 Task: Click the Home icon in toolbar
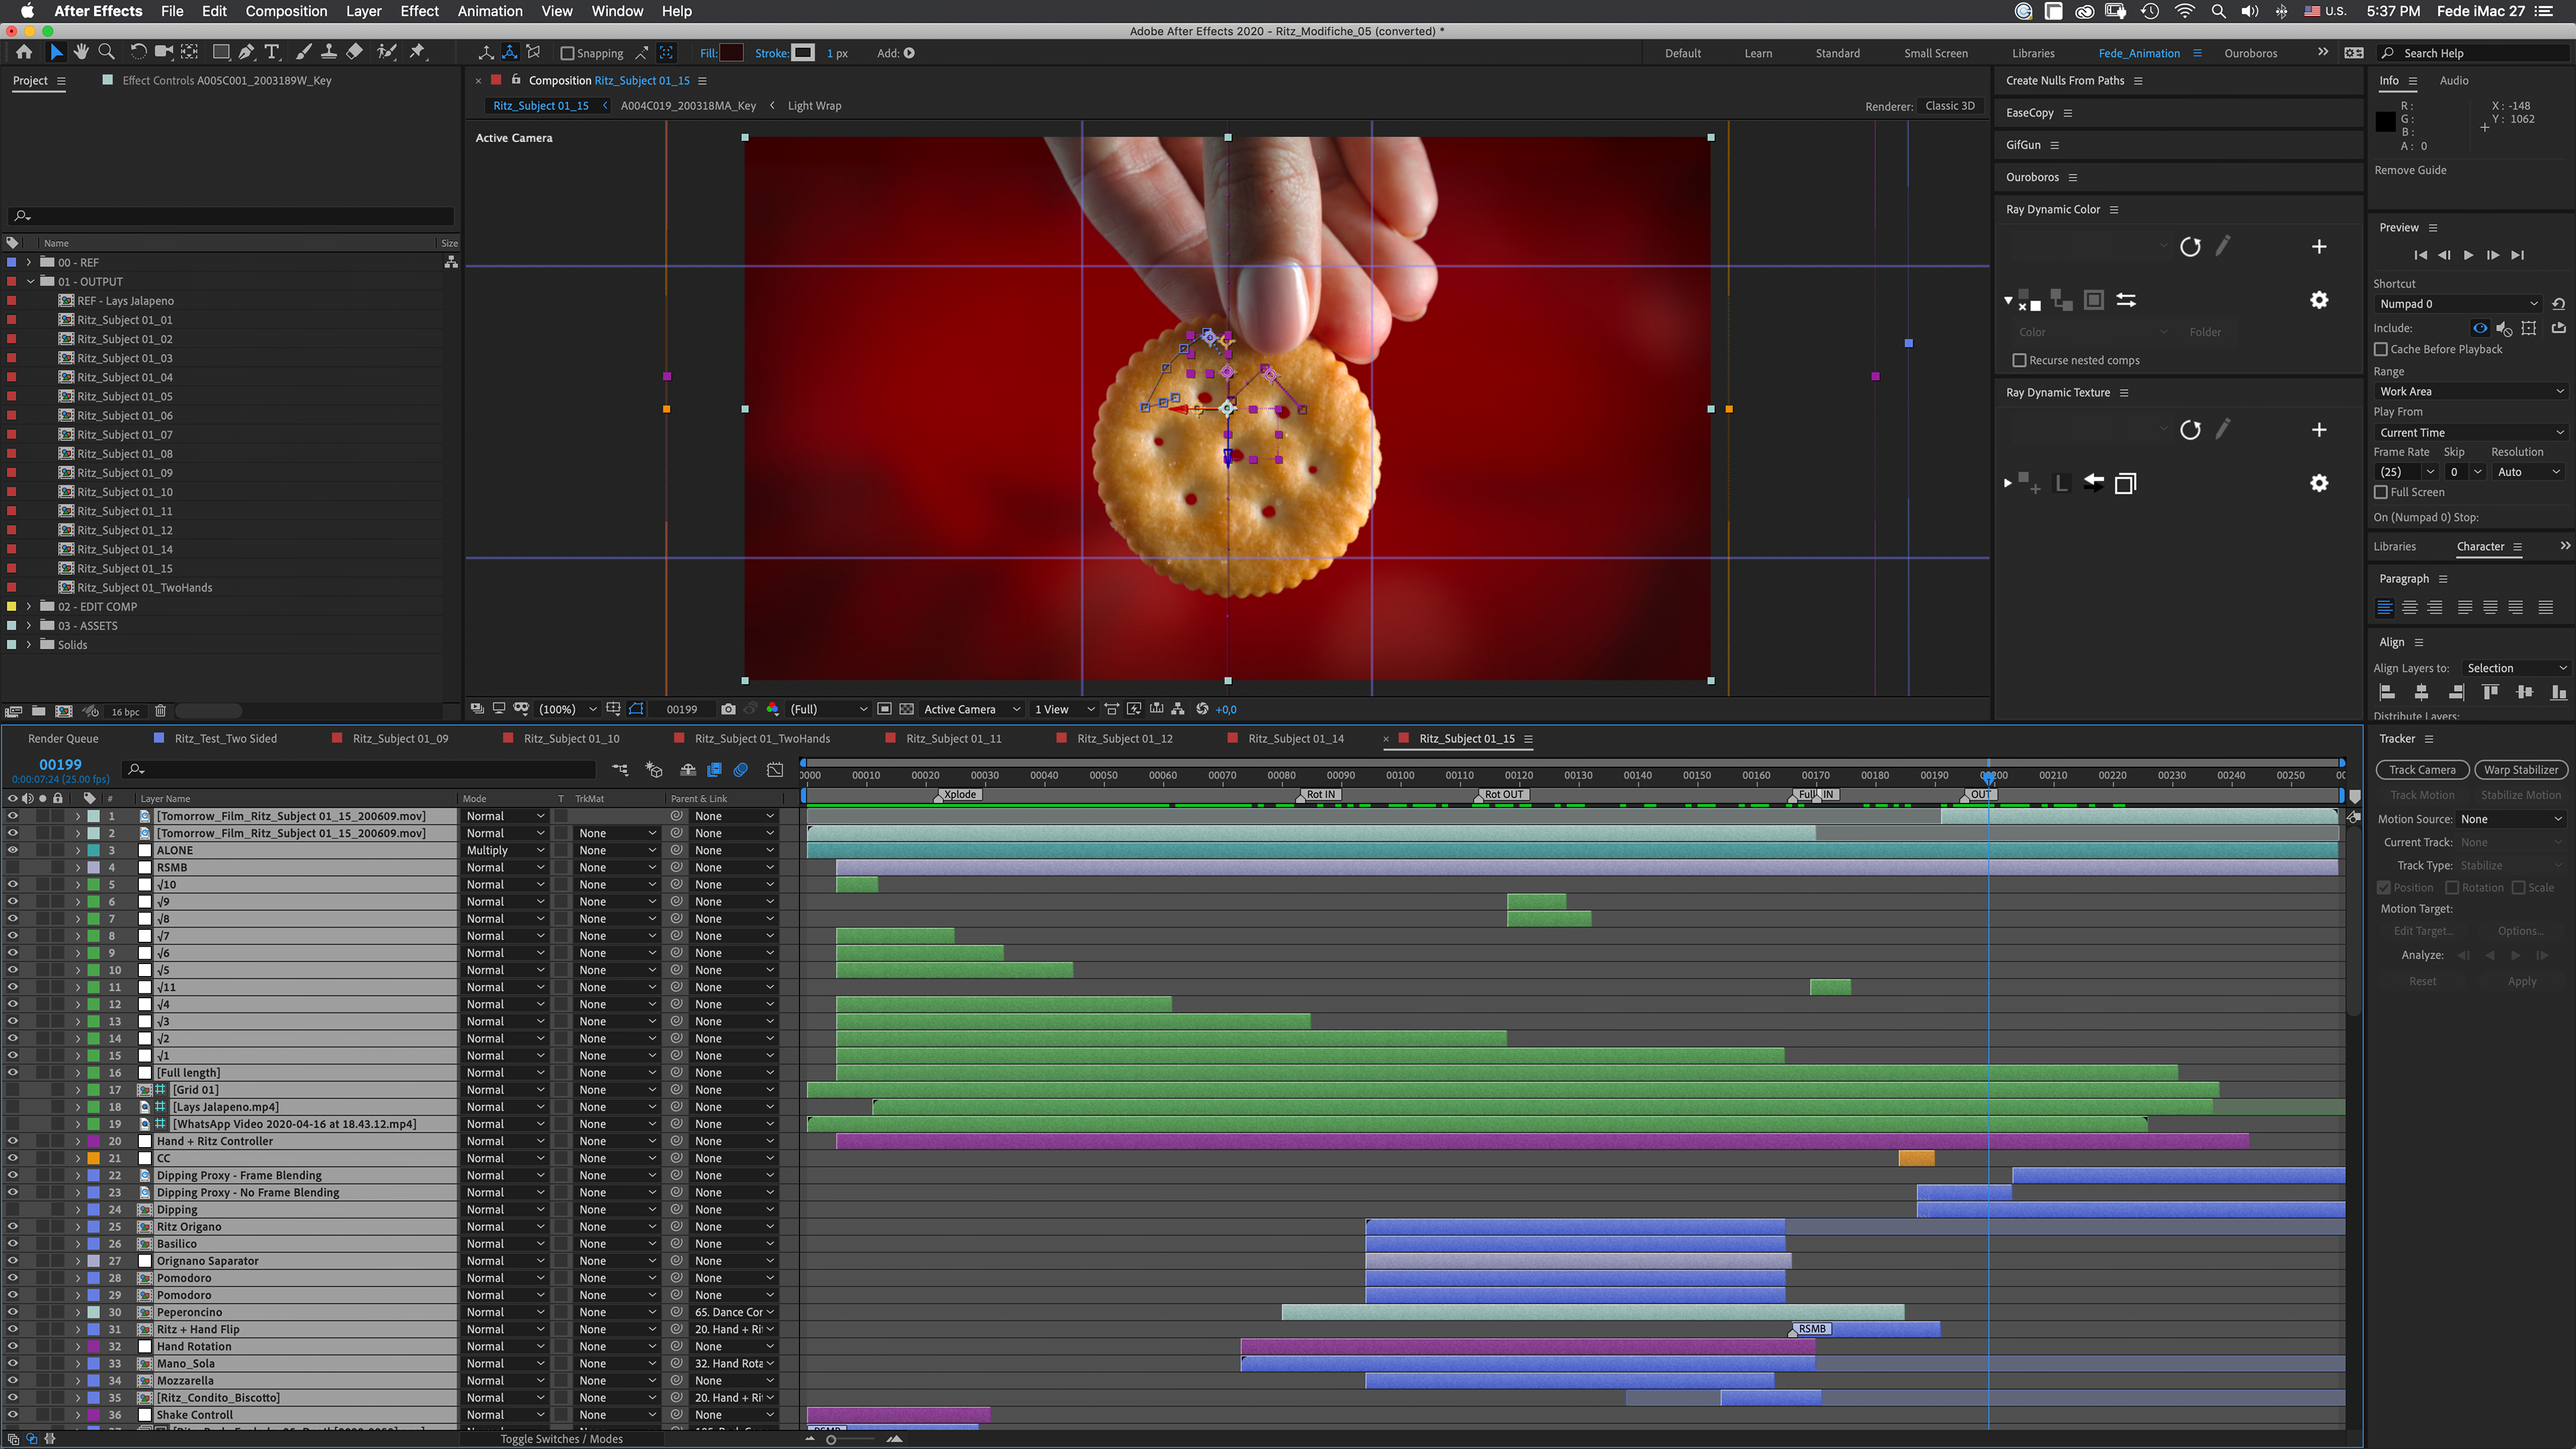click(x=24, y=52)
